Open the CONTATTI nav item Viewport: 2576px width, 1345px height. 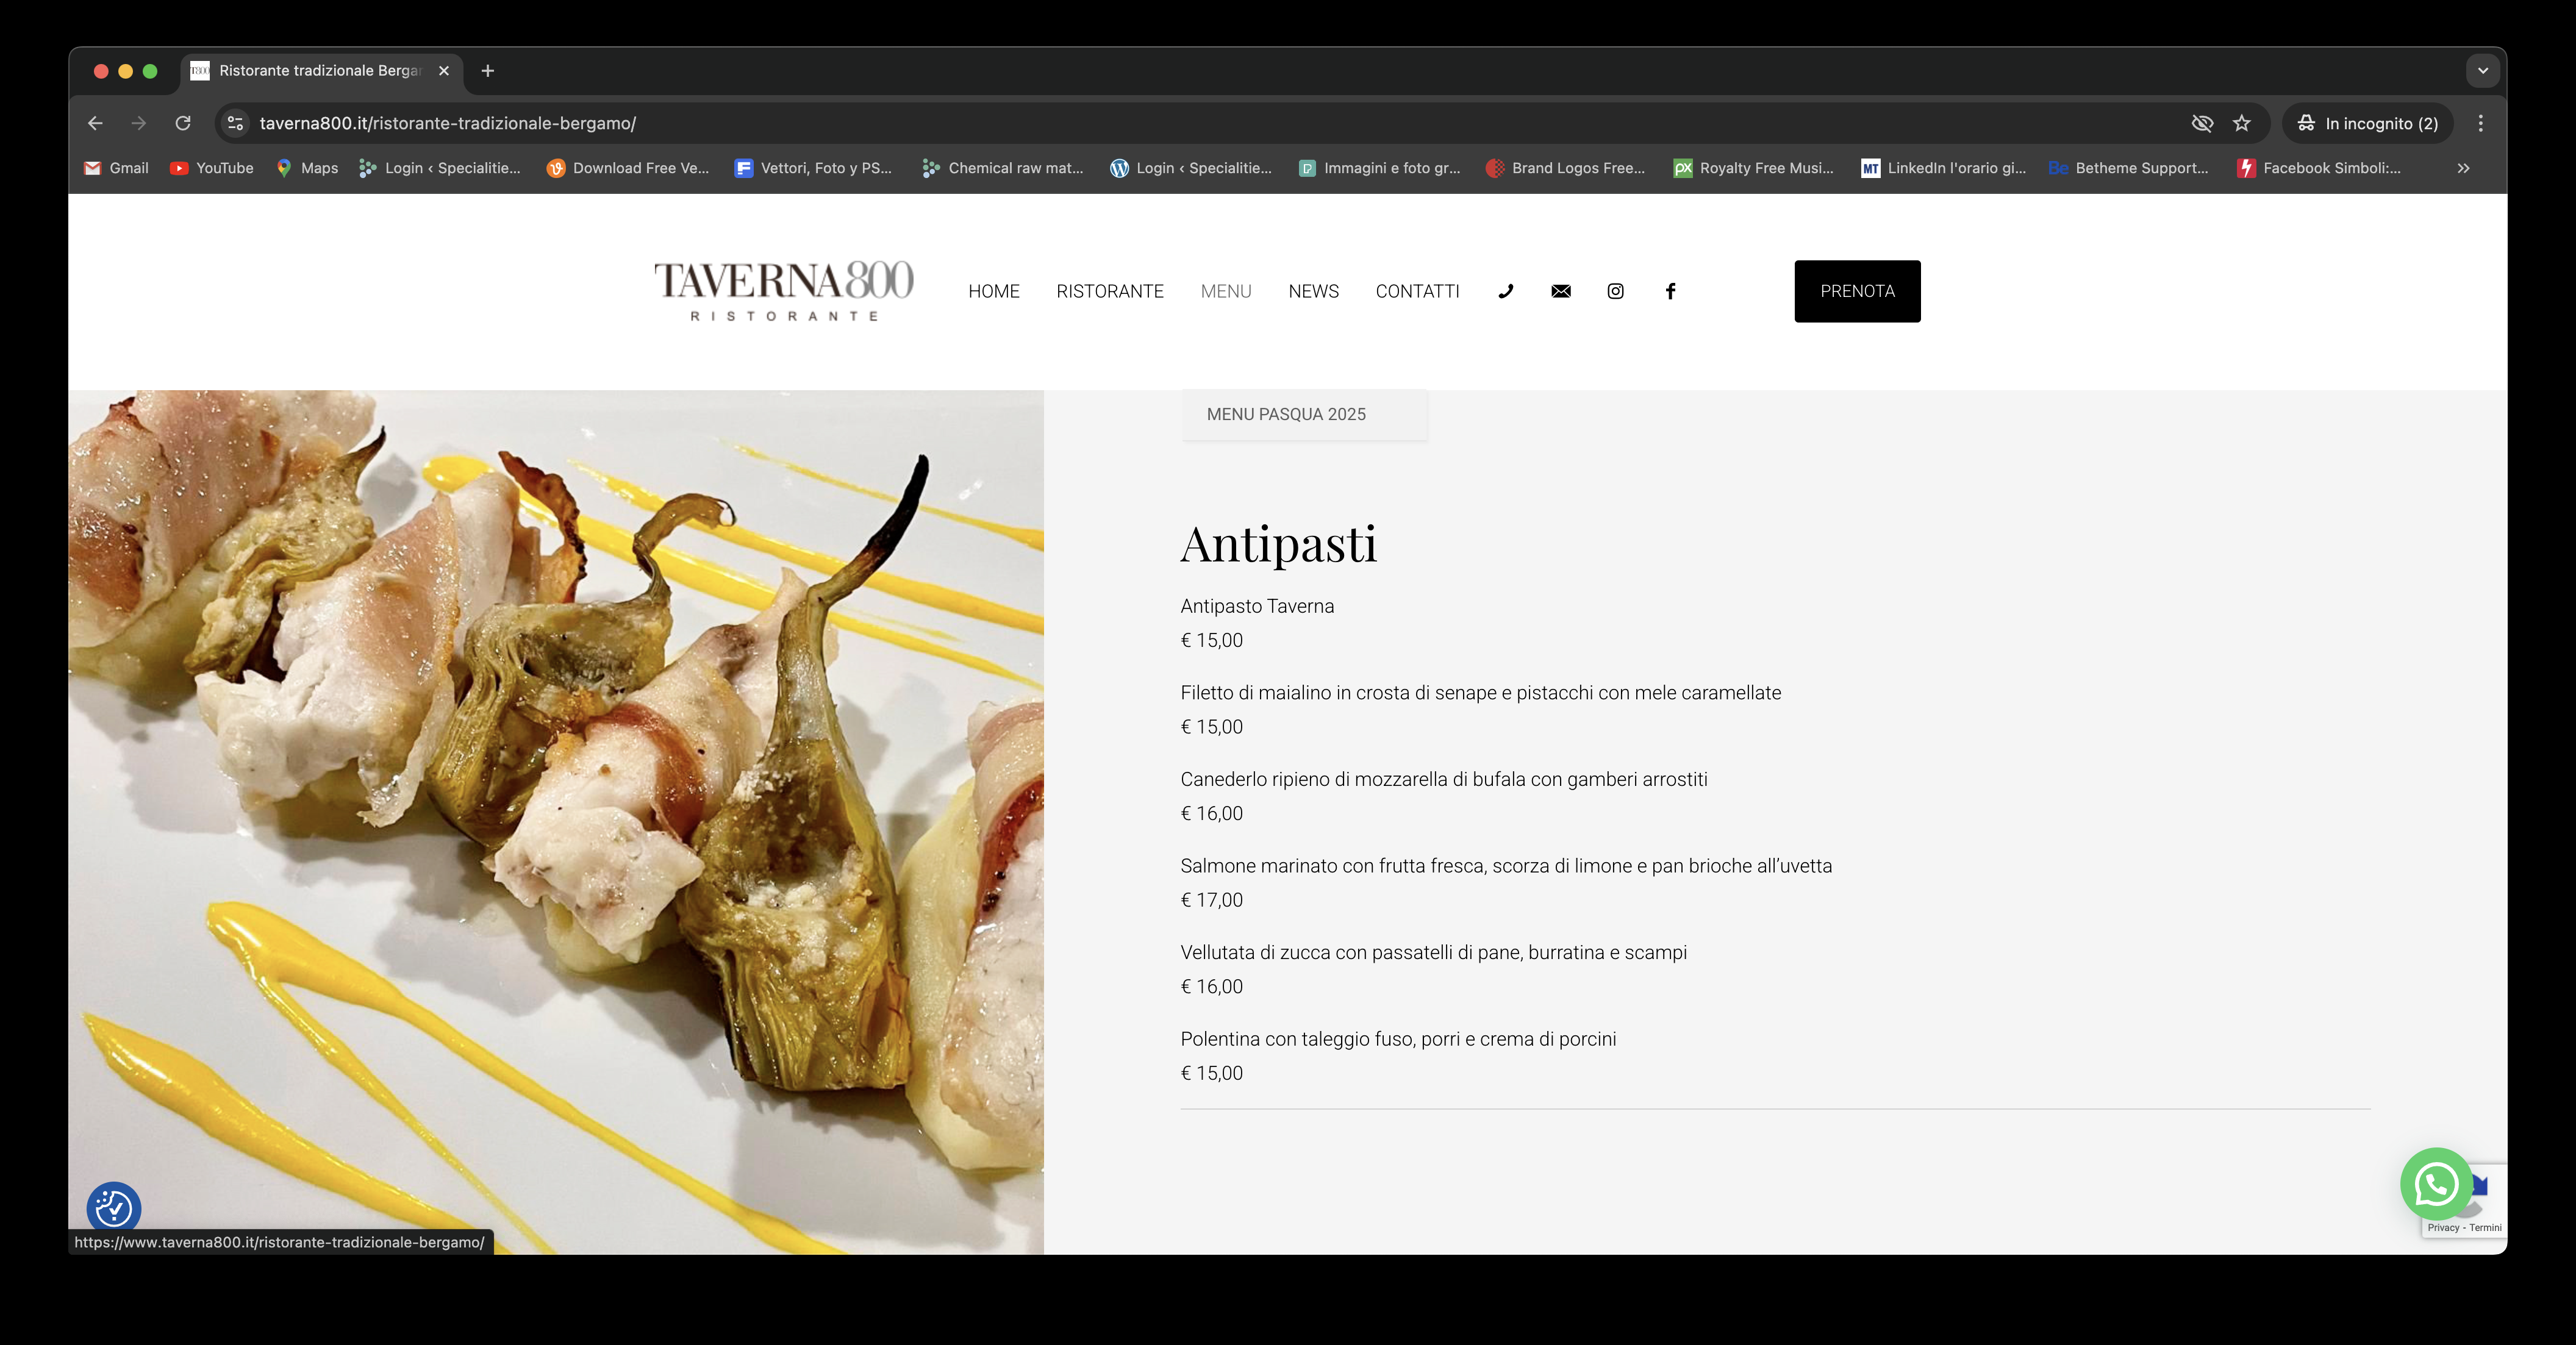(1417, 291)
